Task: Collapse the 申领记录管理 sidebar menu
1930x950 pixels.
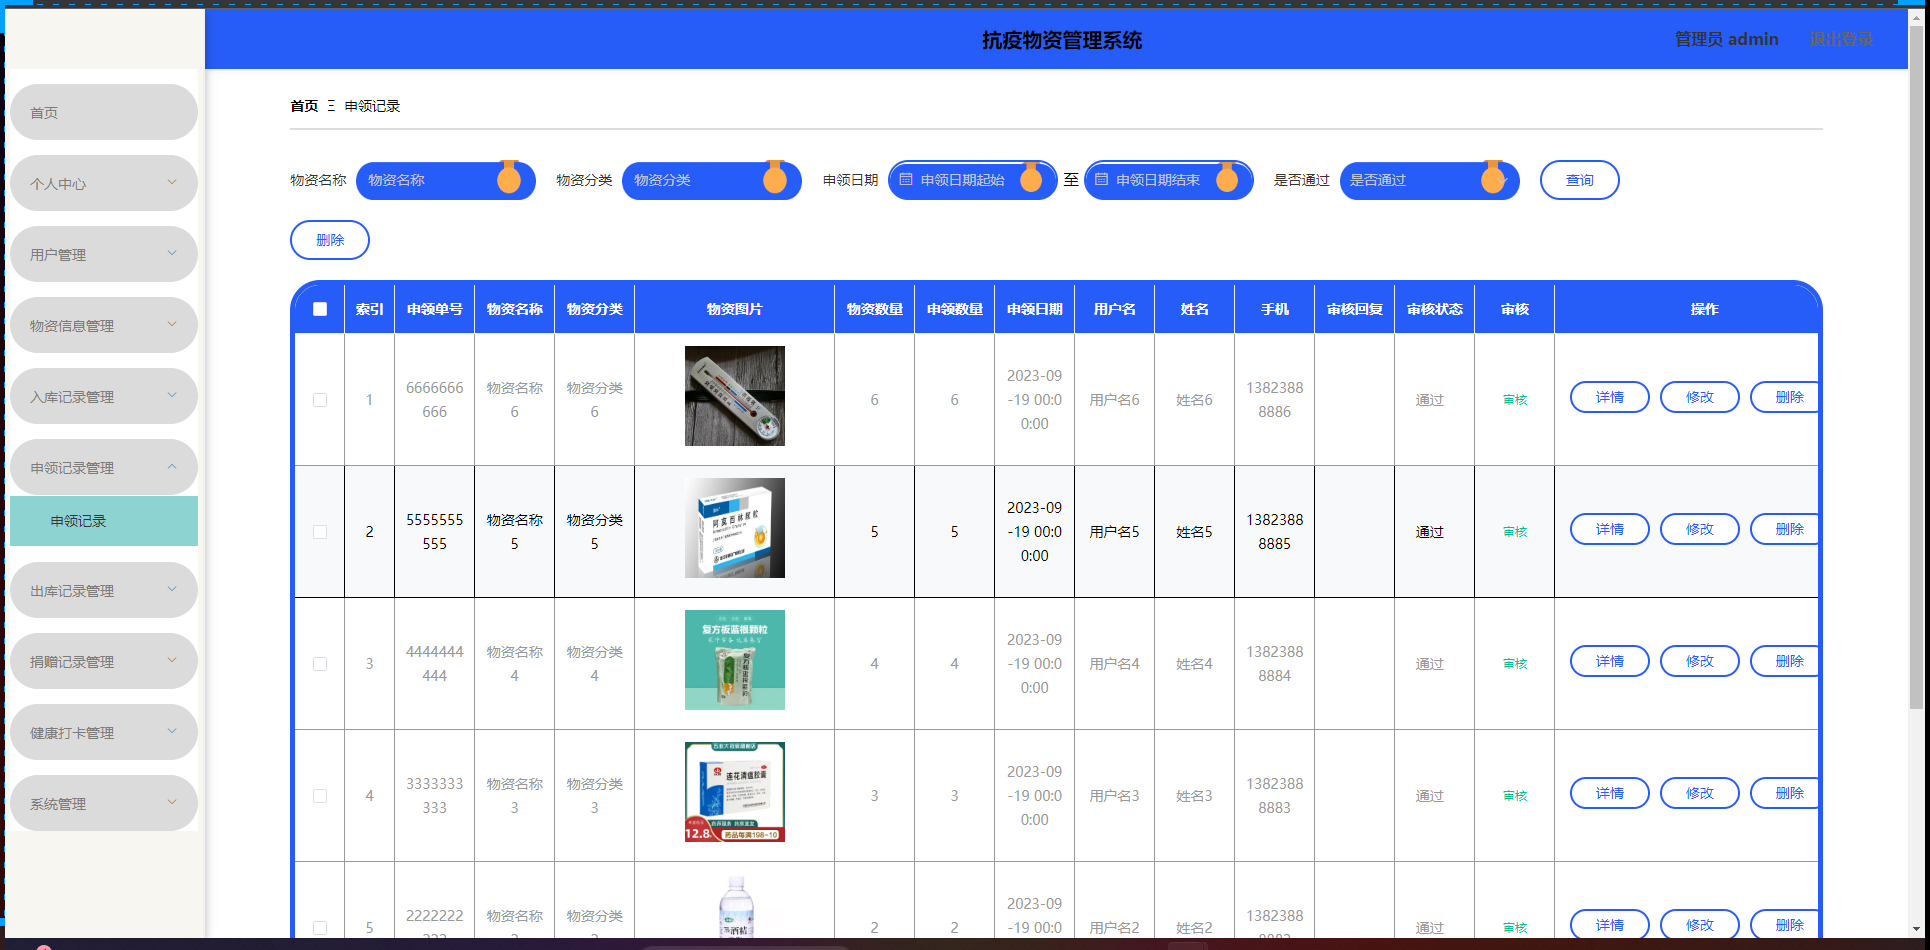Action: coord(104,467)
